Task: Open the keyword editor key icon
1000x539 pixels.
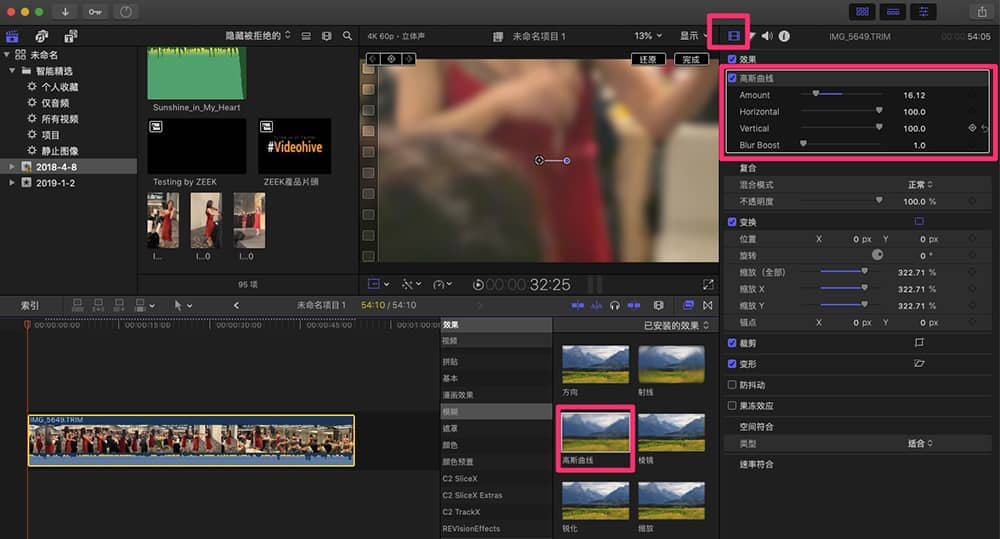Action: point(95,11)
